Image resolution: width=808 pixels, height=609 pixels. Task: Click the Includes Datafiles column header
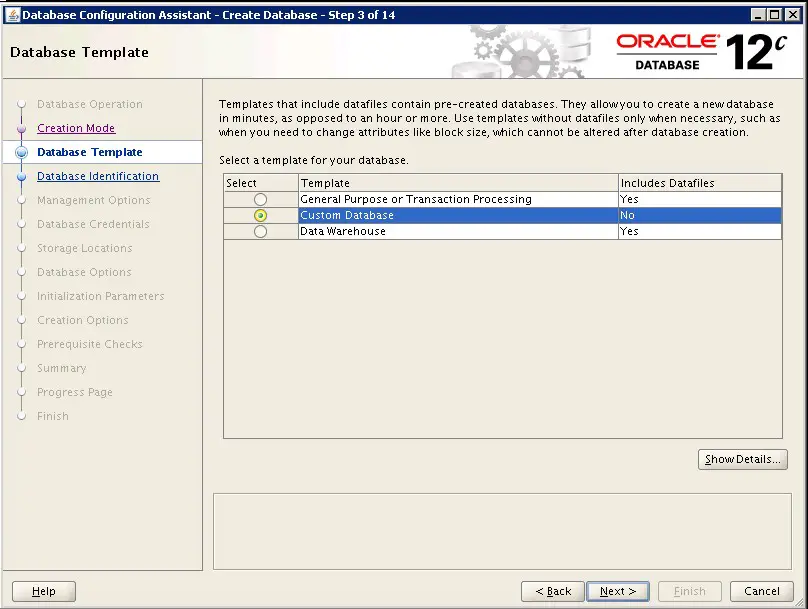click(x=700, y=183)
